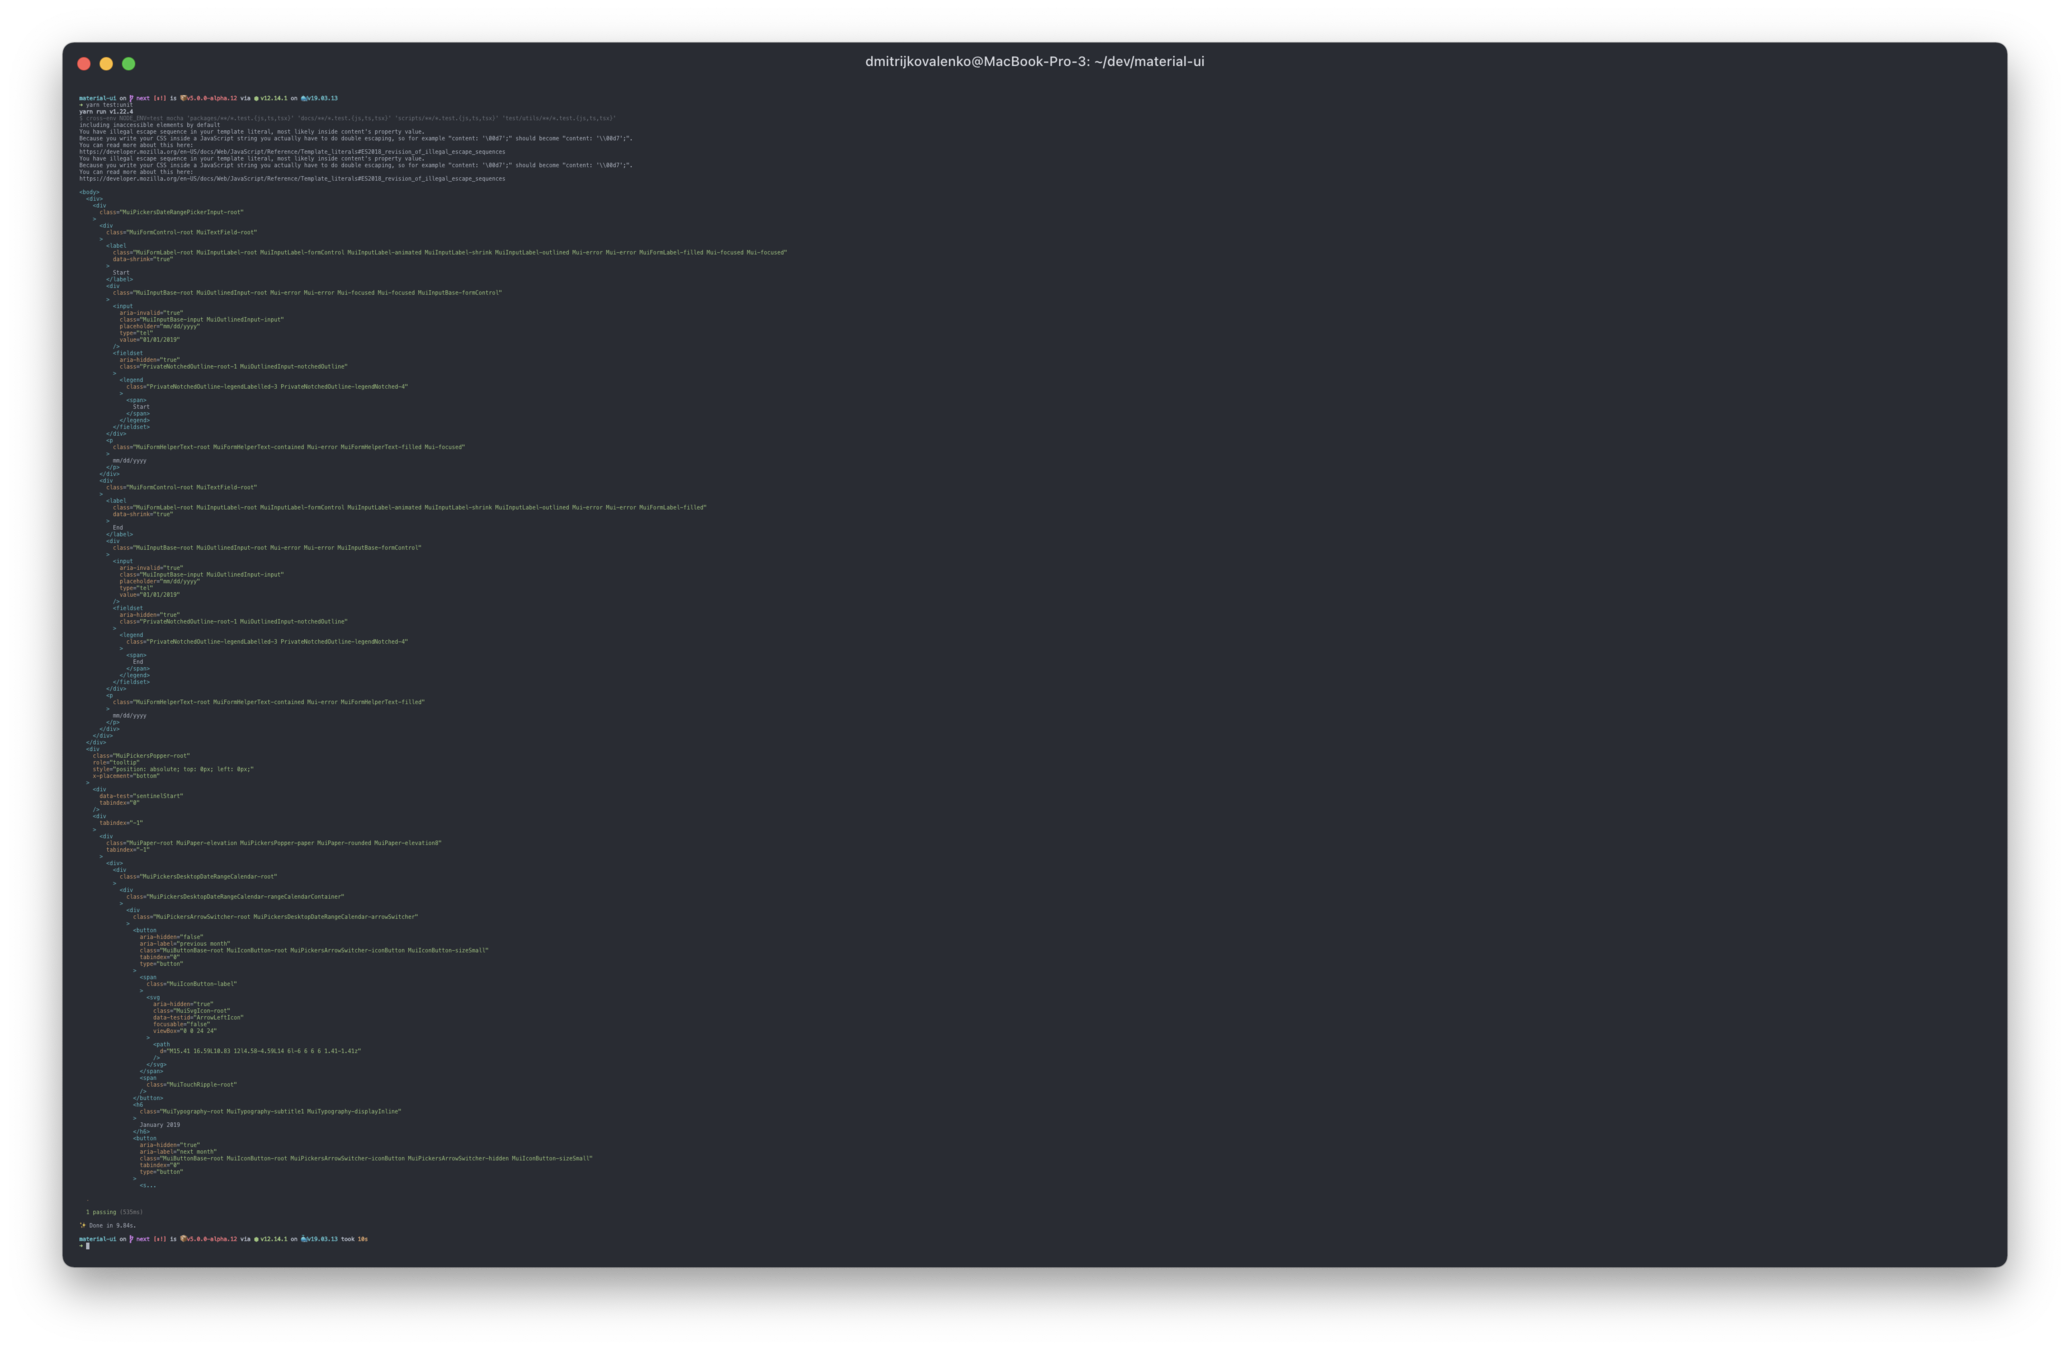Click the git branch icon in the bottom prompt
Image resolution: width=2070 pixels, height=1350 pixels.
131,1239
